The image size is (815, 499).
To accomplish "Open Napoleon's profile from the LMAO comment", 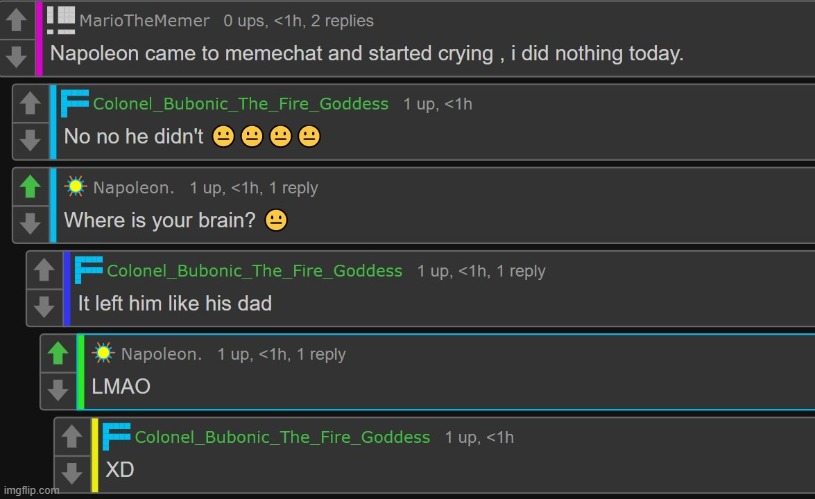I will click(161, 354).
